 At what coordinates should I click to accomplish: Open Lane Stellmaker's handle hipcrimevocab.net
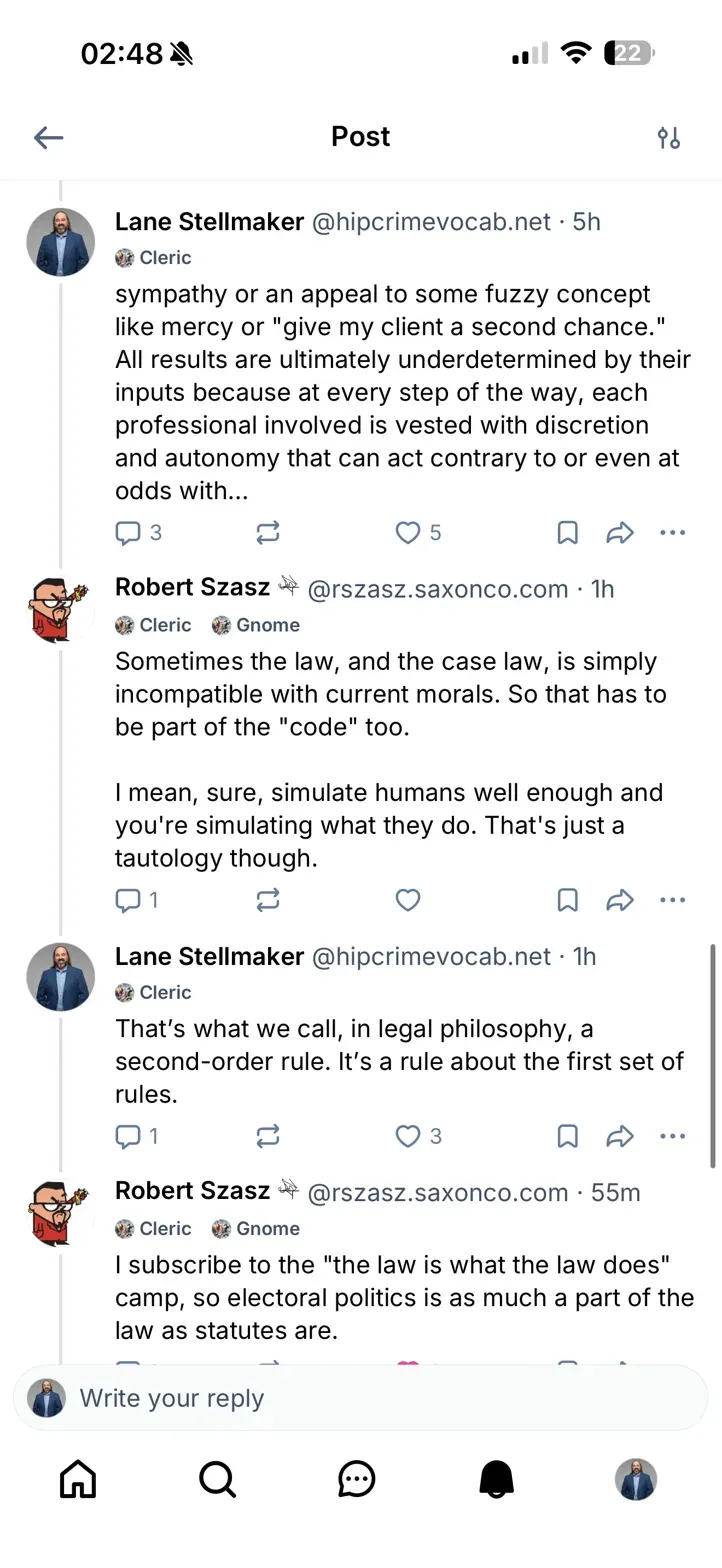click(432, 222)
